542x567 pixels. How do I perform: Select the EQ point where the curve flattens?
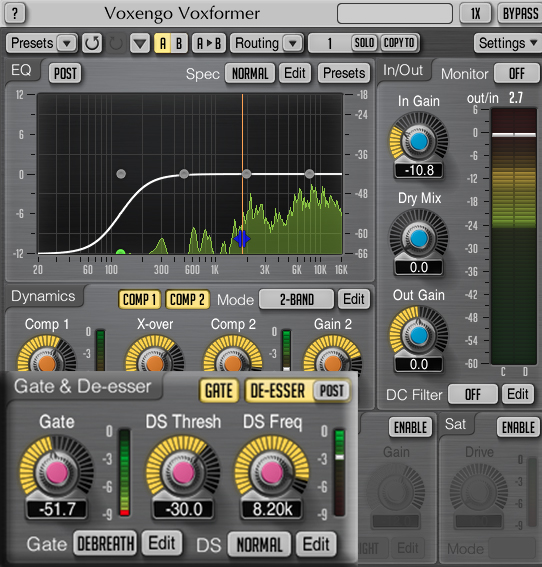pyautogui.click(x=184, y=174)
